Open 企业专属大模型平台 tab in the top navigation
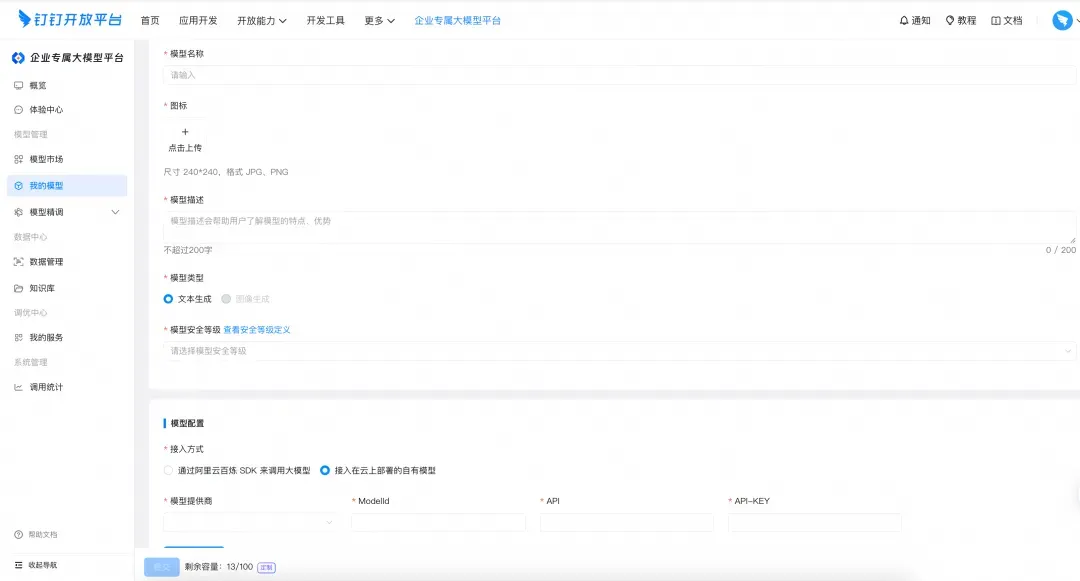 click(457, 21)
